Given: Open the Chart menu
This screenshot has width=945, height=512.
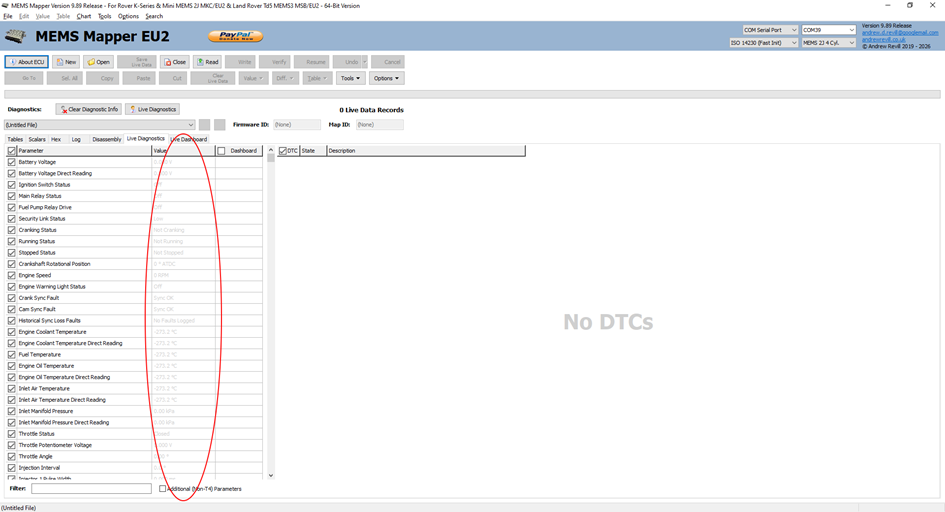Looking at the screenshot, I should [84, 16].
